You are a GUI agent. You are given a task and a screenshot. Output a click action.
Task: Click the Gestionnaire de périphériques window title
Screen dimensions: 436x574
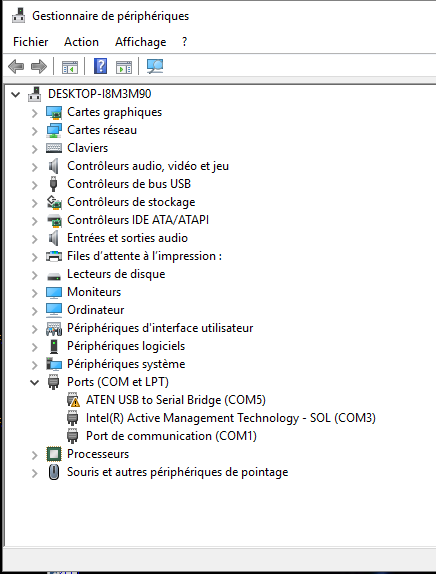coord(111,16)
